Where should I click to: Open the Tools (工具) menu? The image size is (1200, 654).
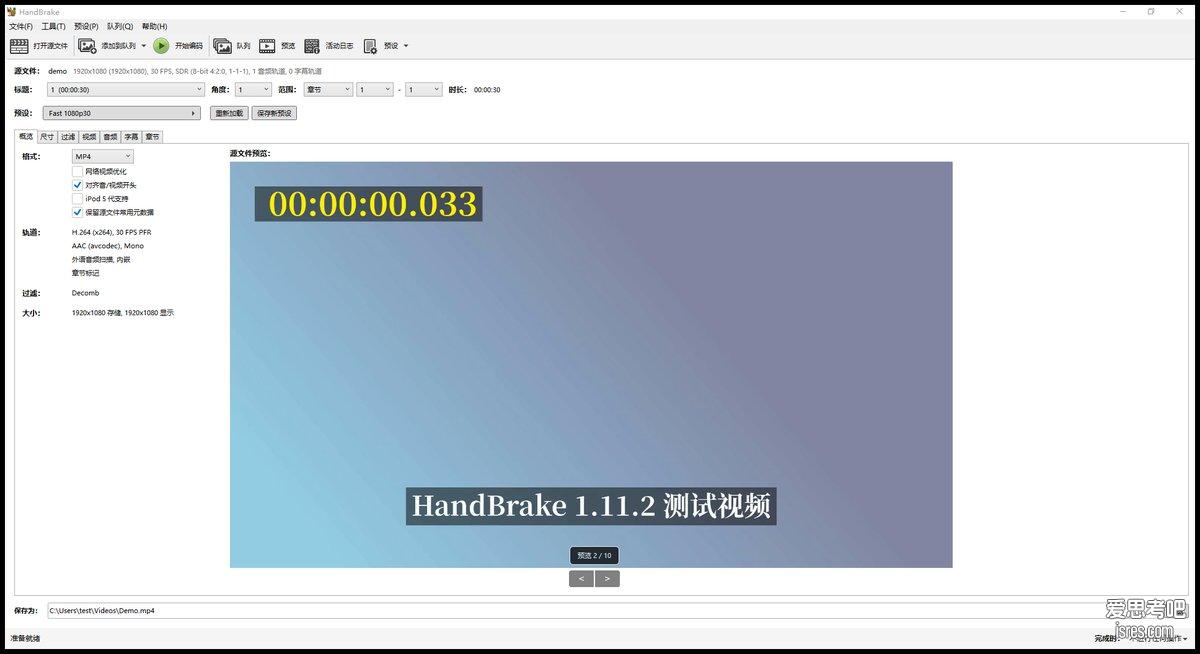coord(53,26)
